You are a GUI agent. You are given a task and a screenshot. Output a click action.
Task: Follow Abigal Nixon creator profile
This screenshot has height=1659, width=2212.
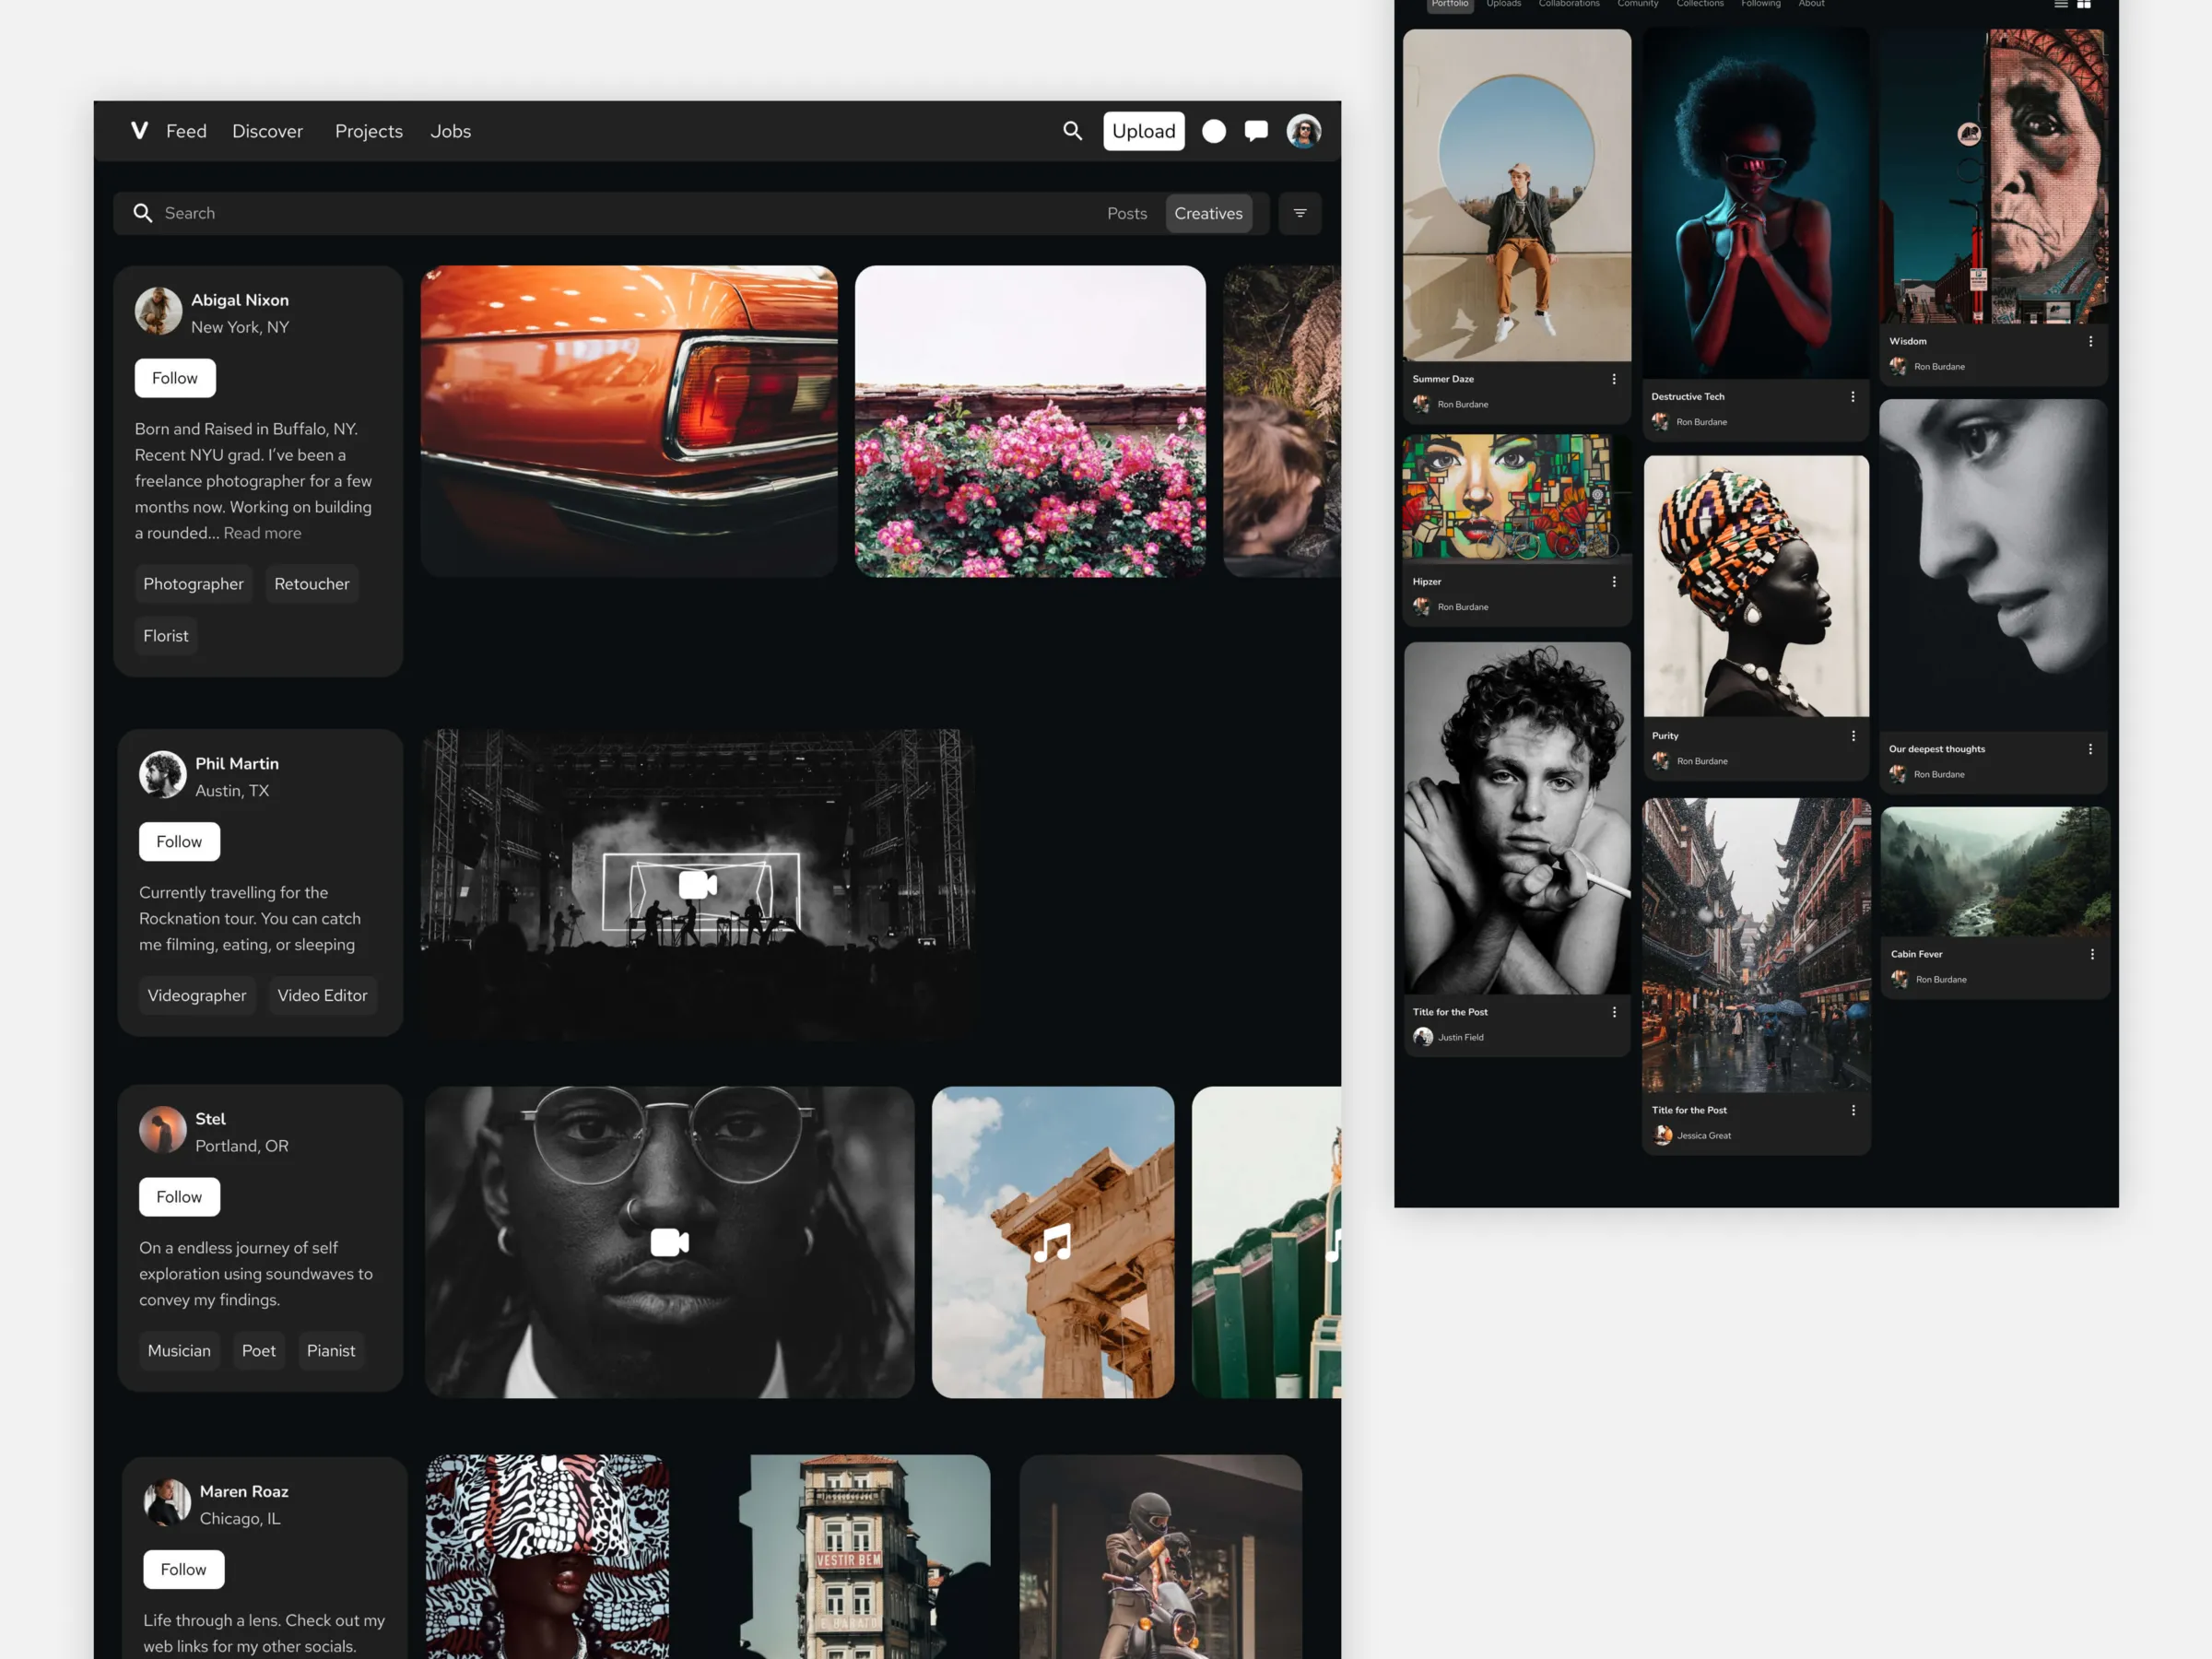click(176, 376)
